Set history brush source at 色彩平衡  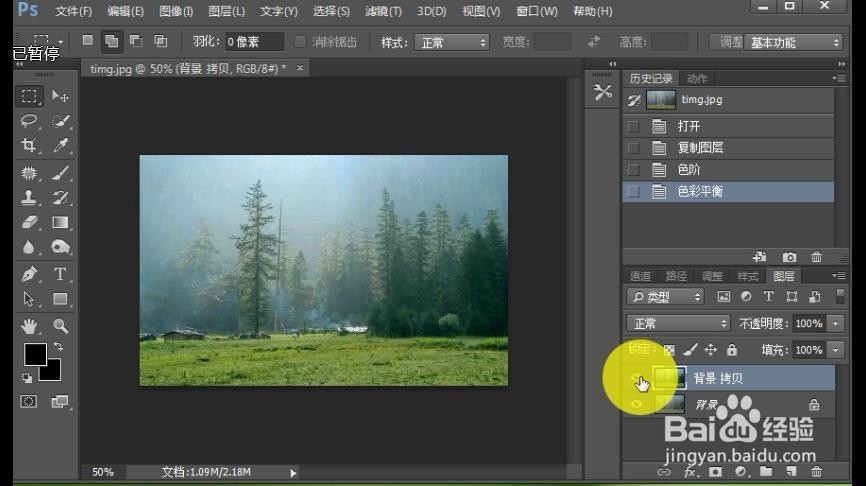pyautogui.click(x=633, y=192)
